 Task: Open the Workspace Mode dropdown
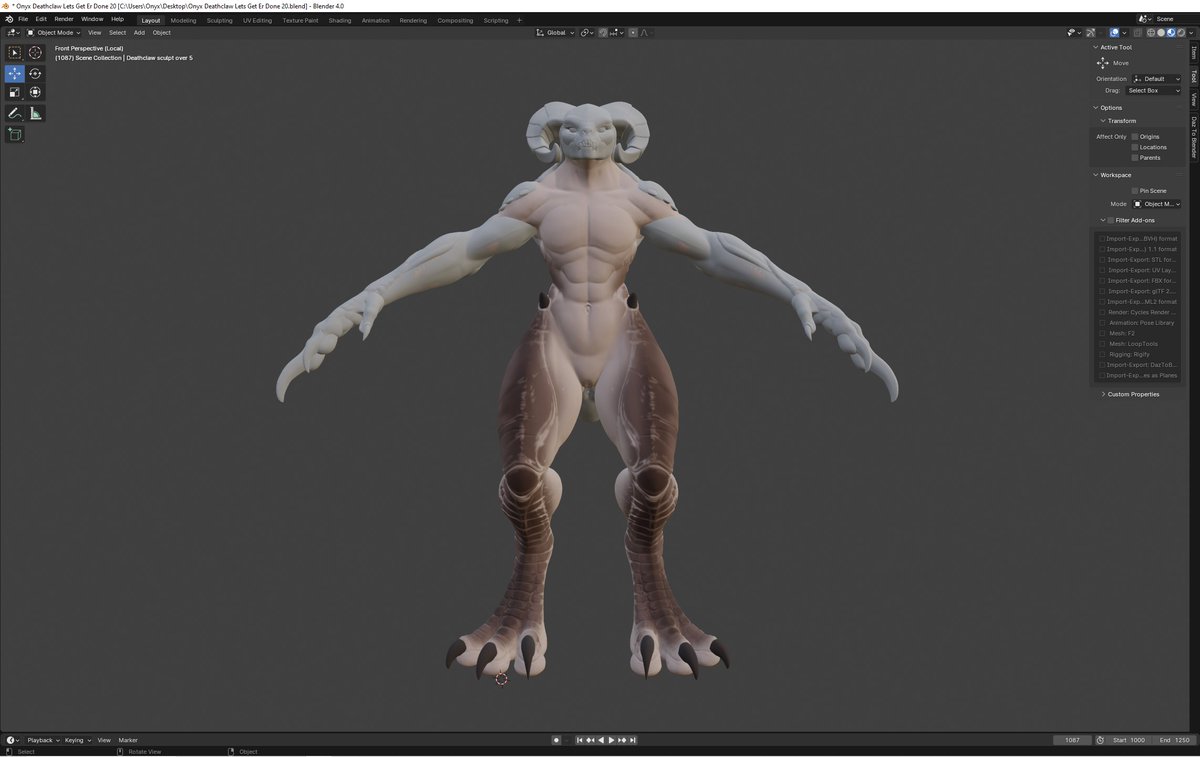pos(1156,204)
